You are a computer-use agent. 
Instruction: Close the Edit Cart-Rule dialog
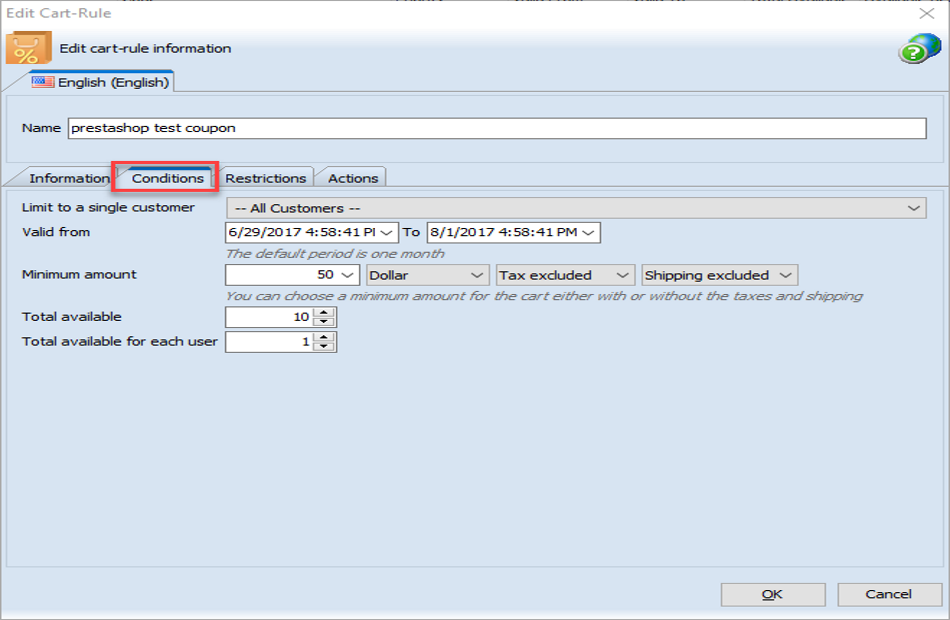(x=926, y=13)
